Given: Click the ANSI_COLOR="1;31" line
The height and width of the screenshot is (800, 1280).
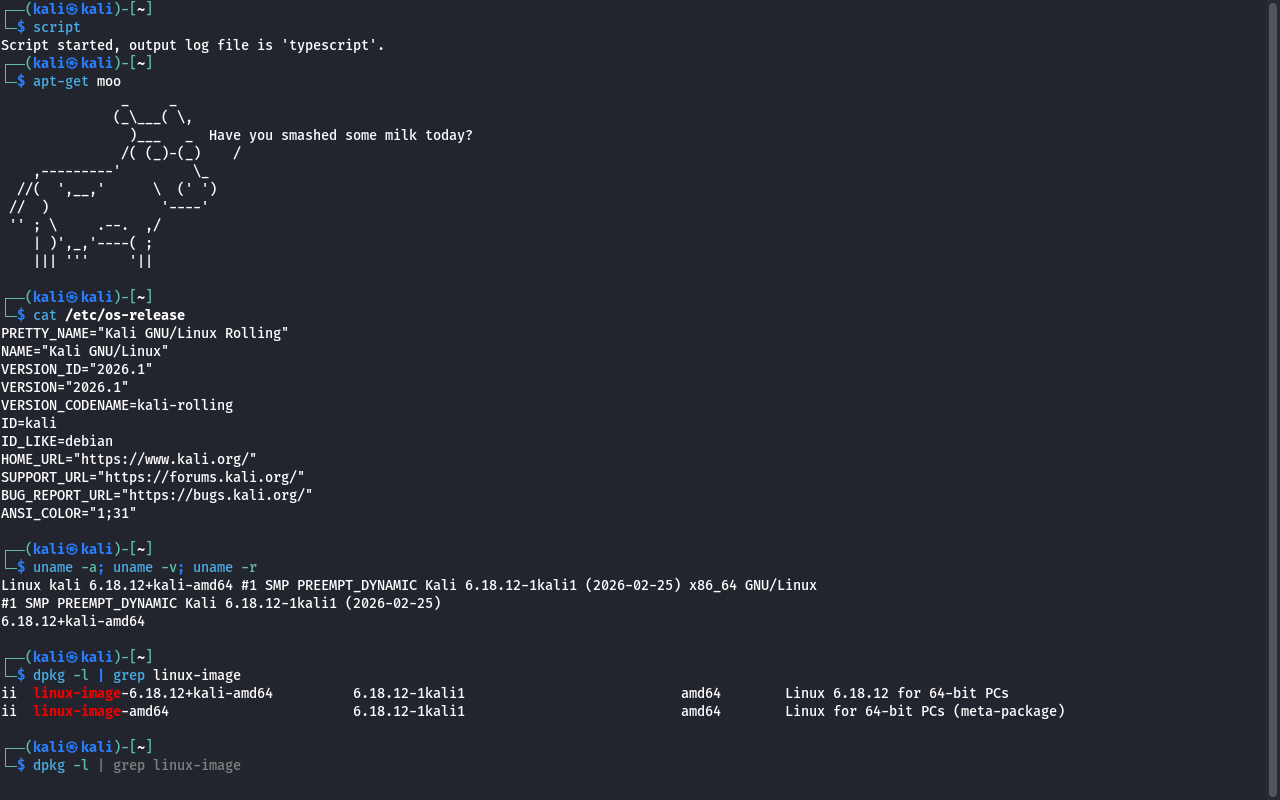Looking at the screenshot, I should (68, 513).
